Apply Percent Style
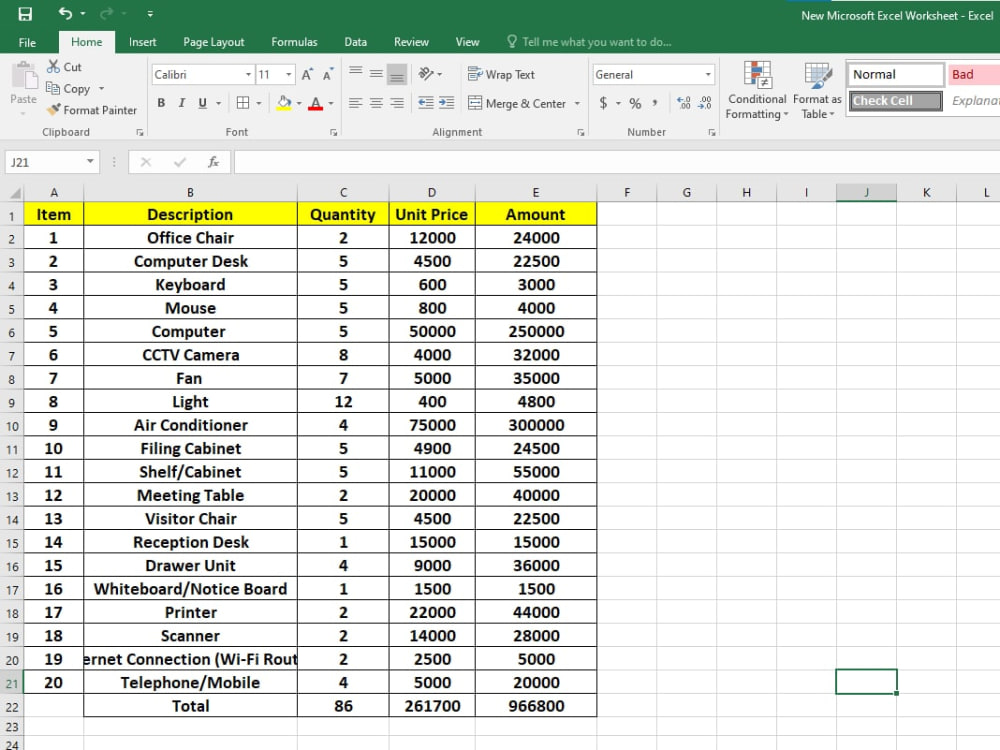Viewport: 1000px width, 750px height. [x=635, y=103]
